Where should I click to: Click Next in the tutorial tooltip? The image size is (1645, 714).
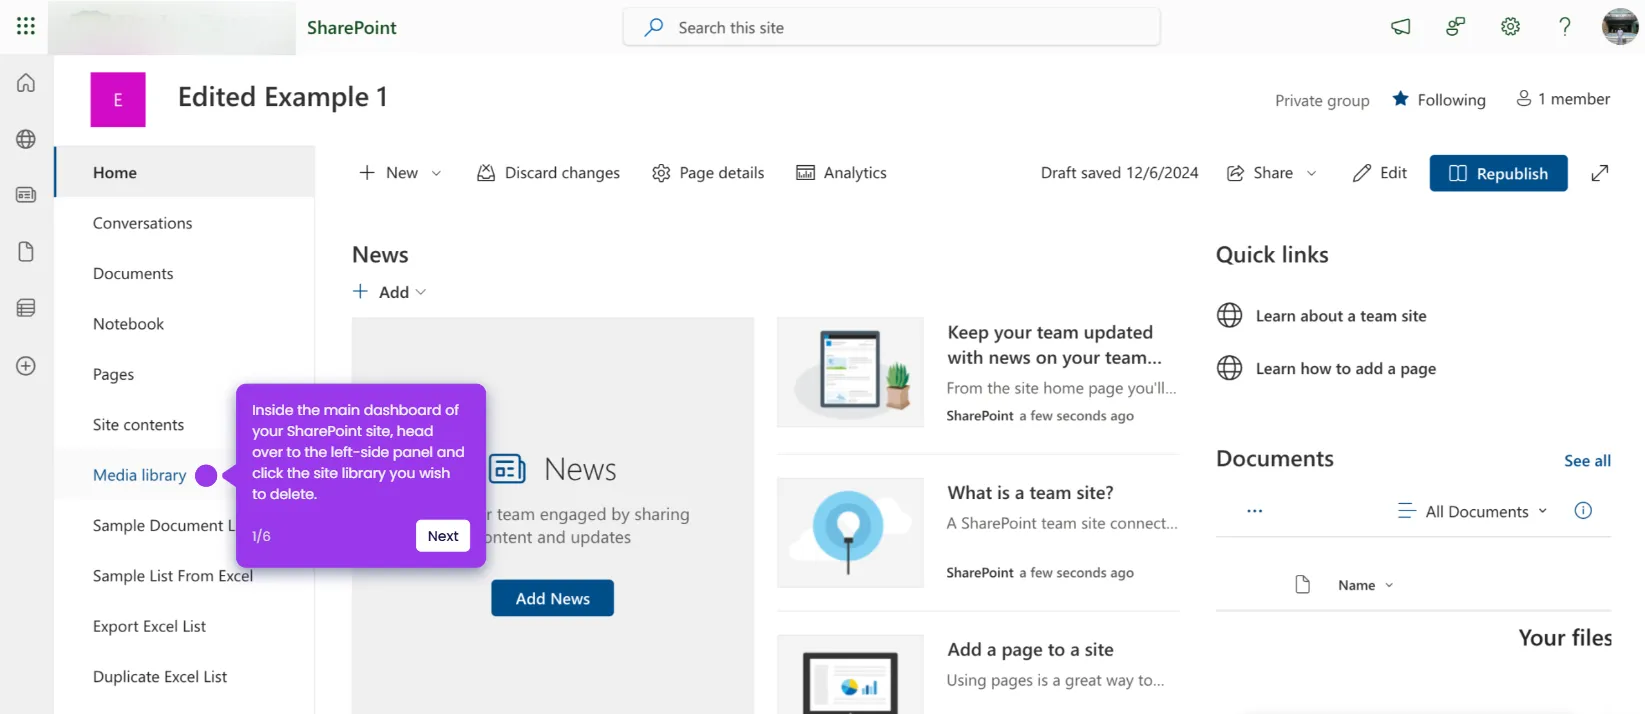point(443,536)
